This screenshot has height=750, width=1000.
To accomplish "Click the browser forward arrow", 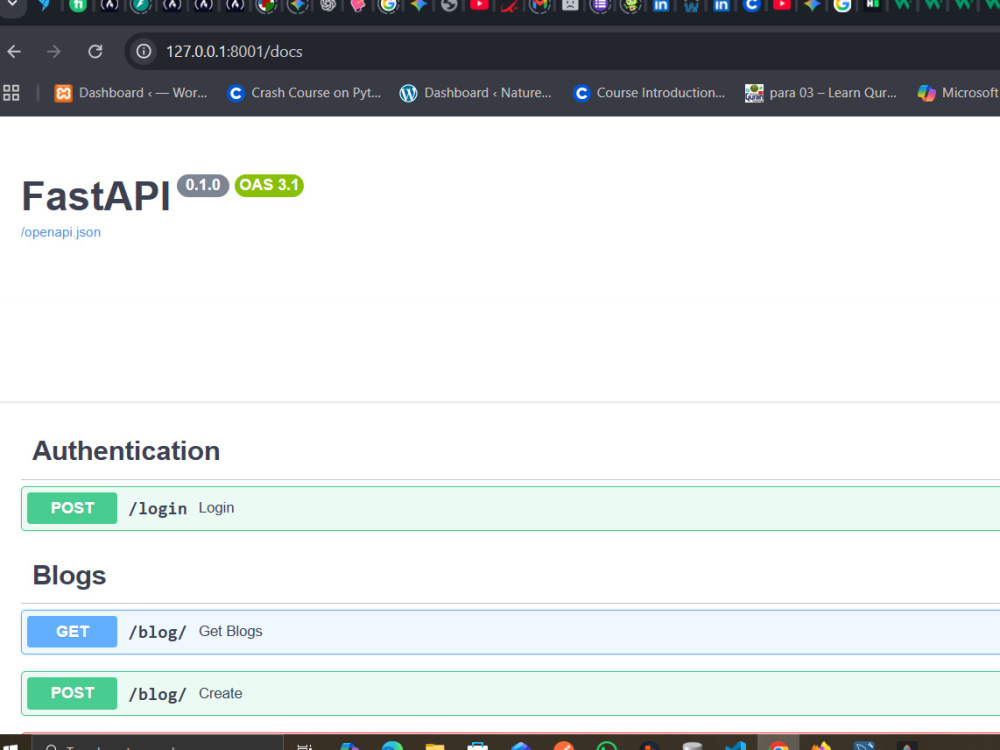I will 54,52.
